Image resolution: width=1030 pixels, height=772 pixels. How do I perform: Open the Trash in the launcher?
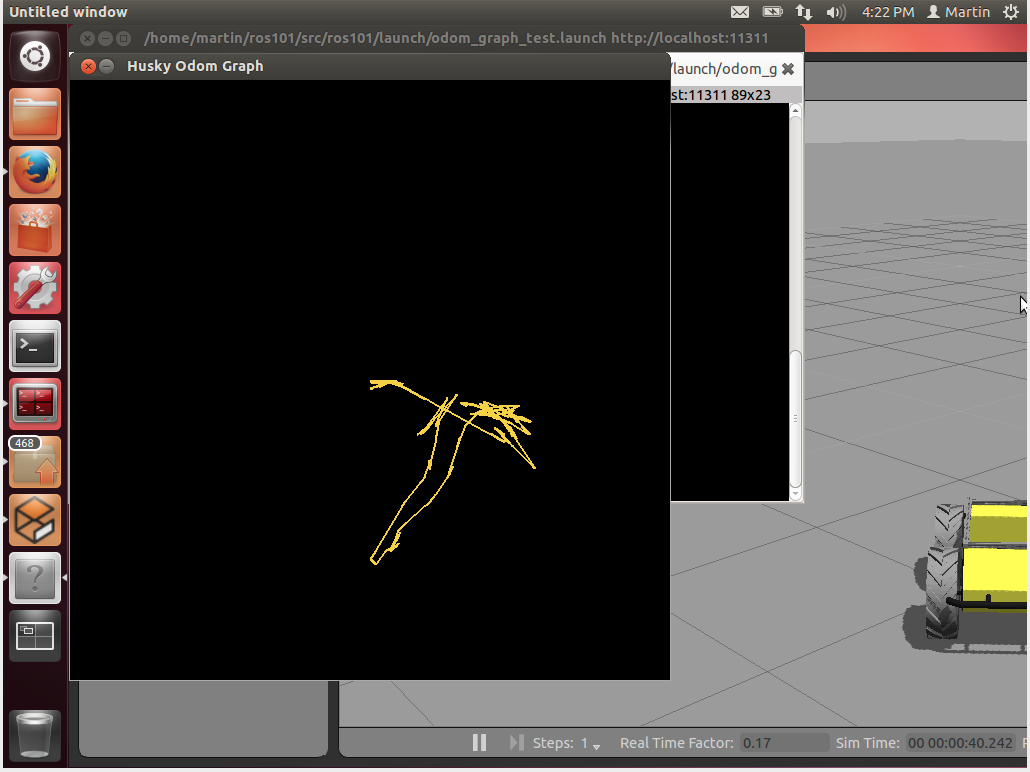[x=35, y=735]
